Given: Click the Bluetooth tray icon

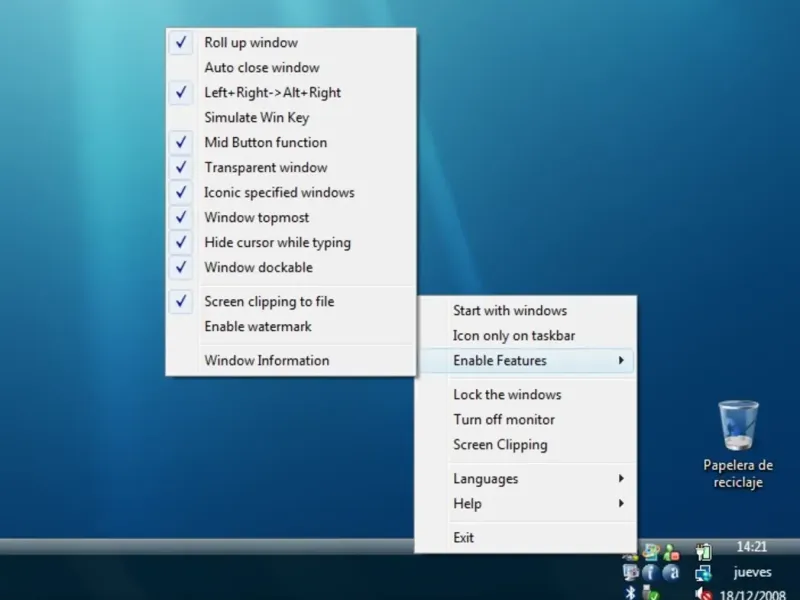Looking at the screenshot, I should click(x=631, y=593).
